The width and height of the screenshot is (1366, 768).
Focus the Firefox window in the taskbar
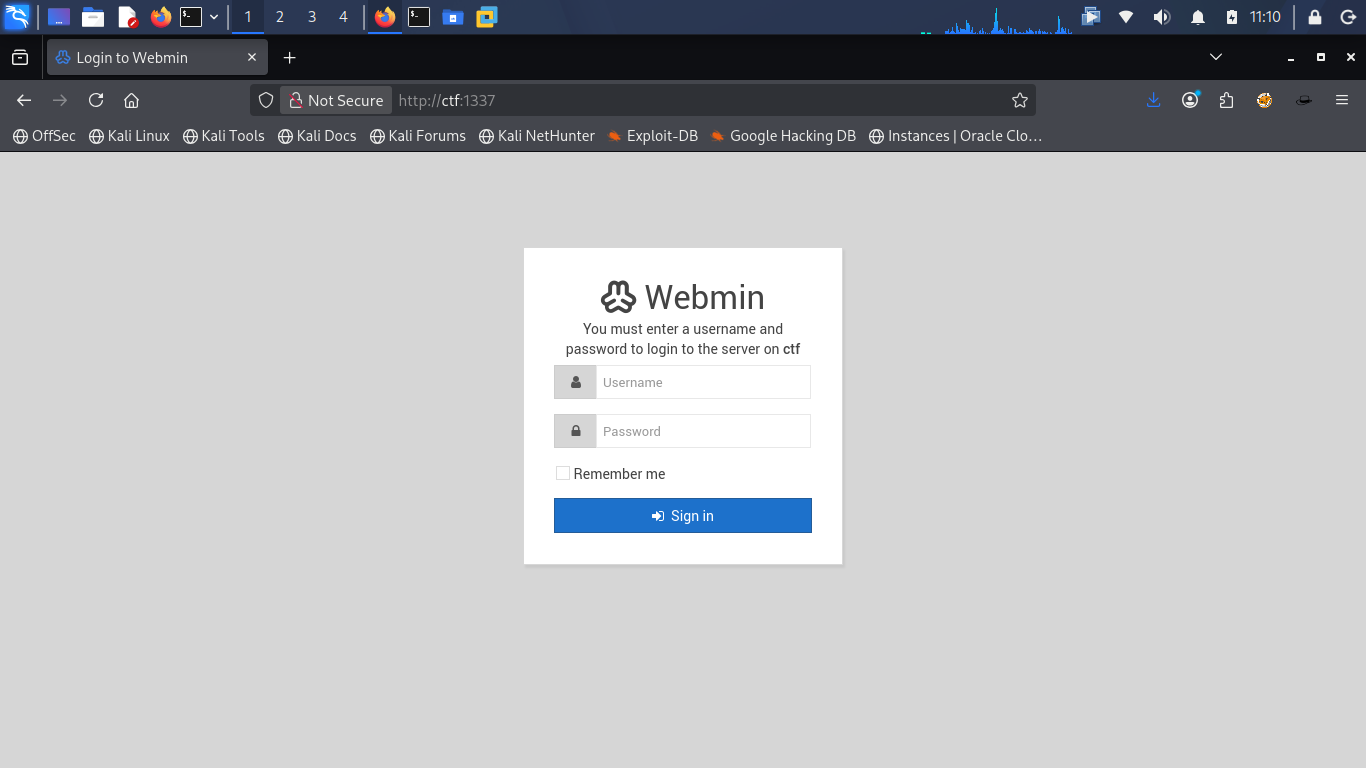pos(385,16)
